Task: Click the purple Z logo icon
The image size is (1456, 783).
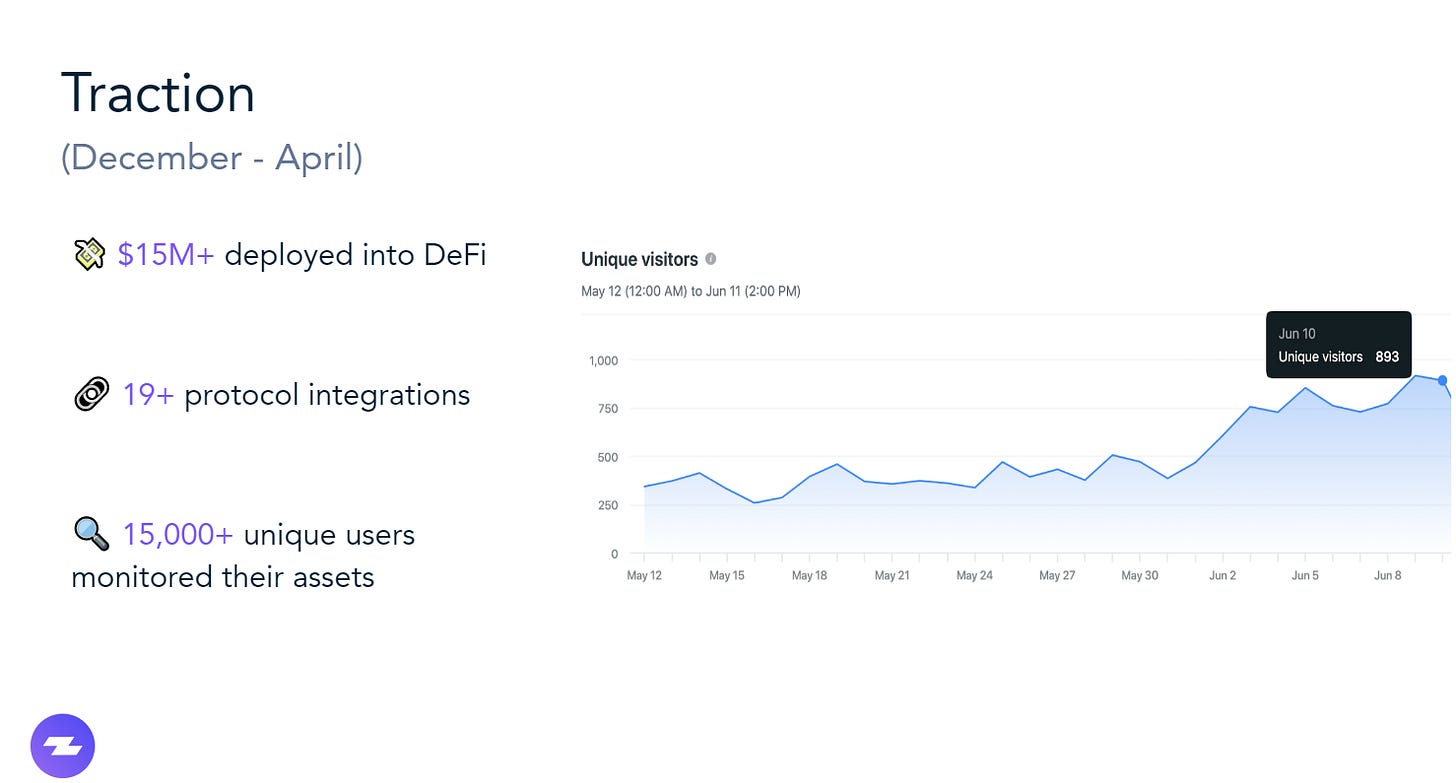Action: click(62, 746)
